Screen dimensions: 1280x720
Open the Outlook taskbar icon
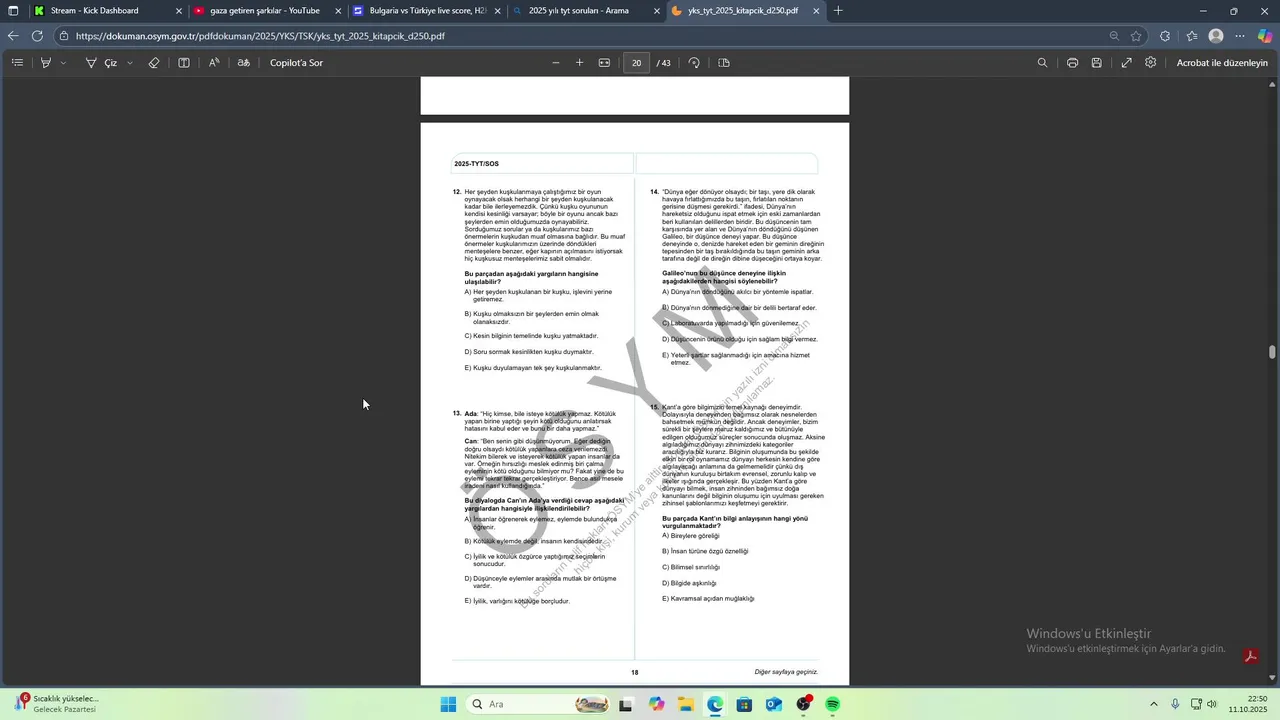point(773,704)
